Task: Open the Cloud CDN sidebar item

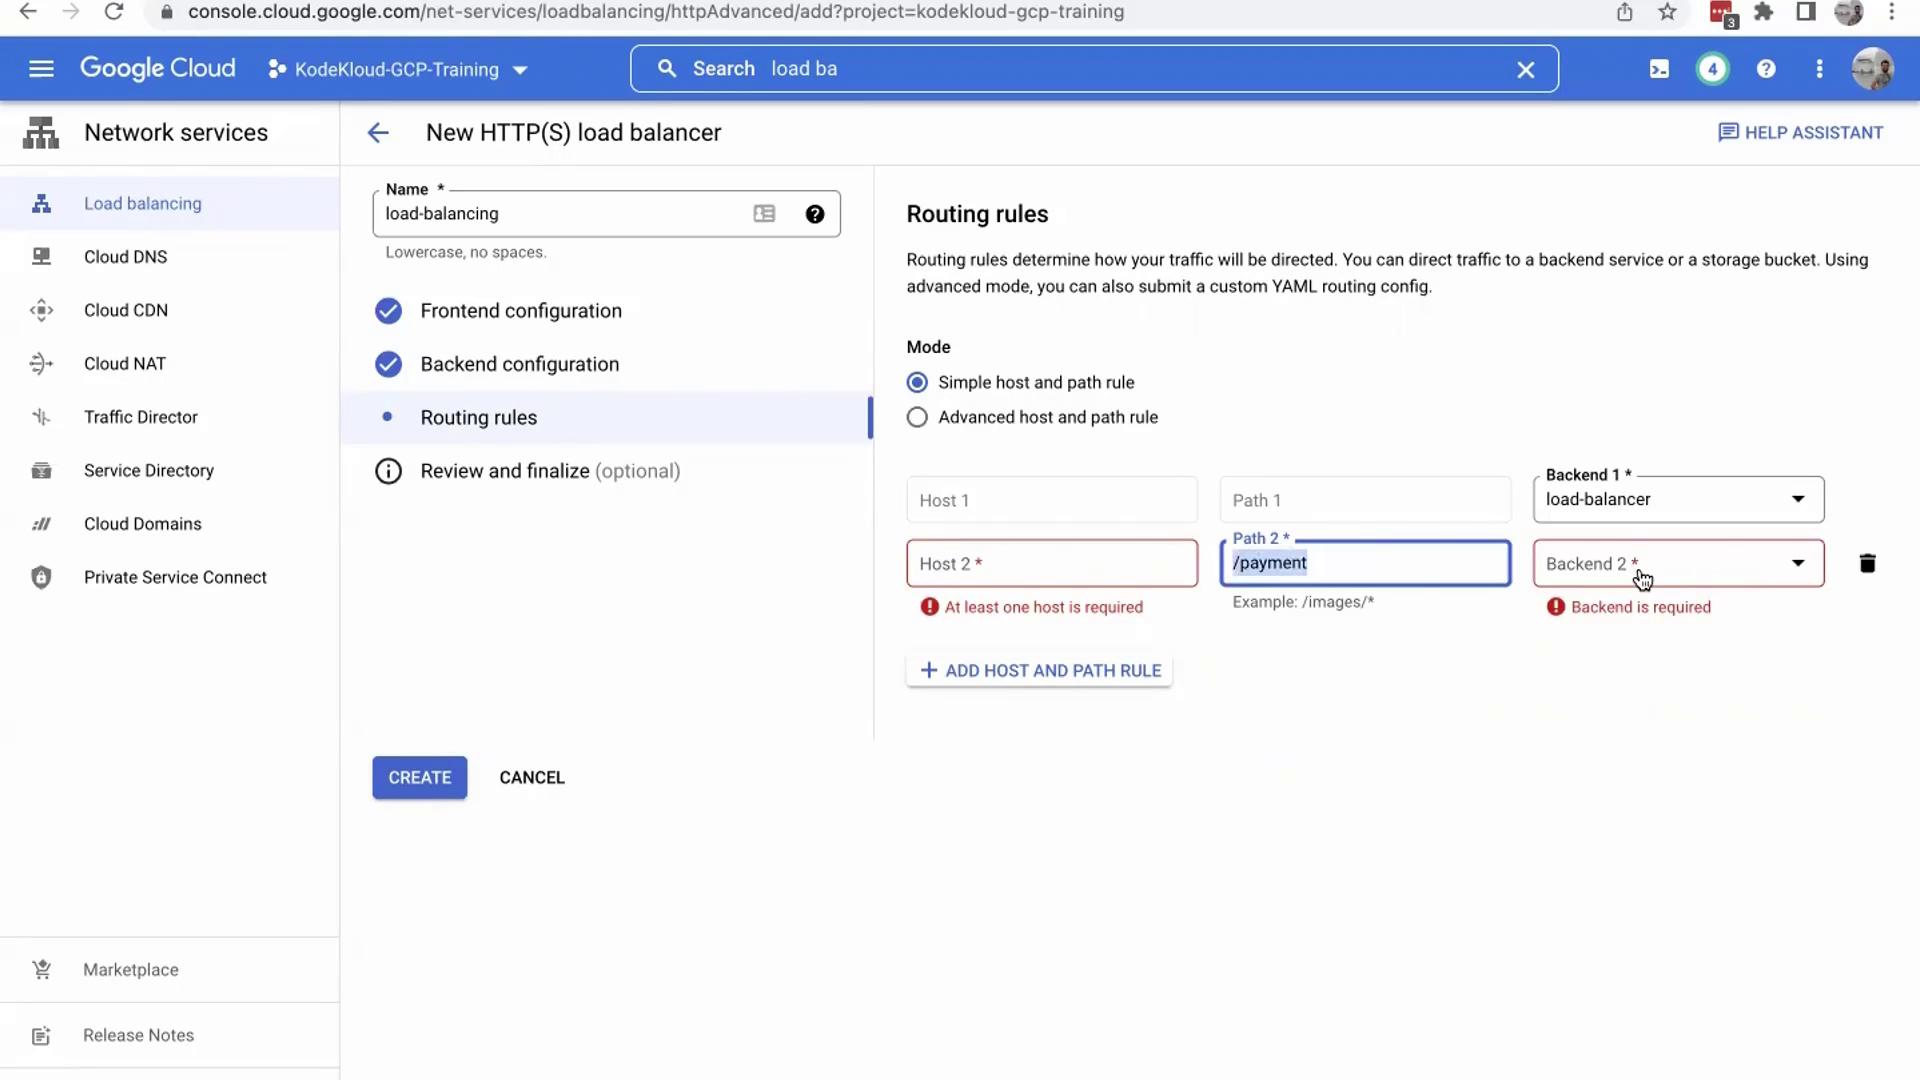Action: coord(126,311)
